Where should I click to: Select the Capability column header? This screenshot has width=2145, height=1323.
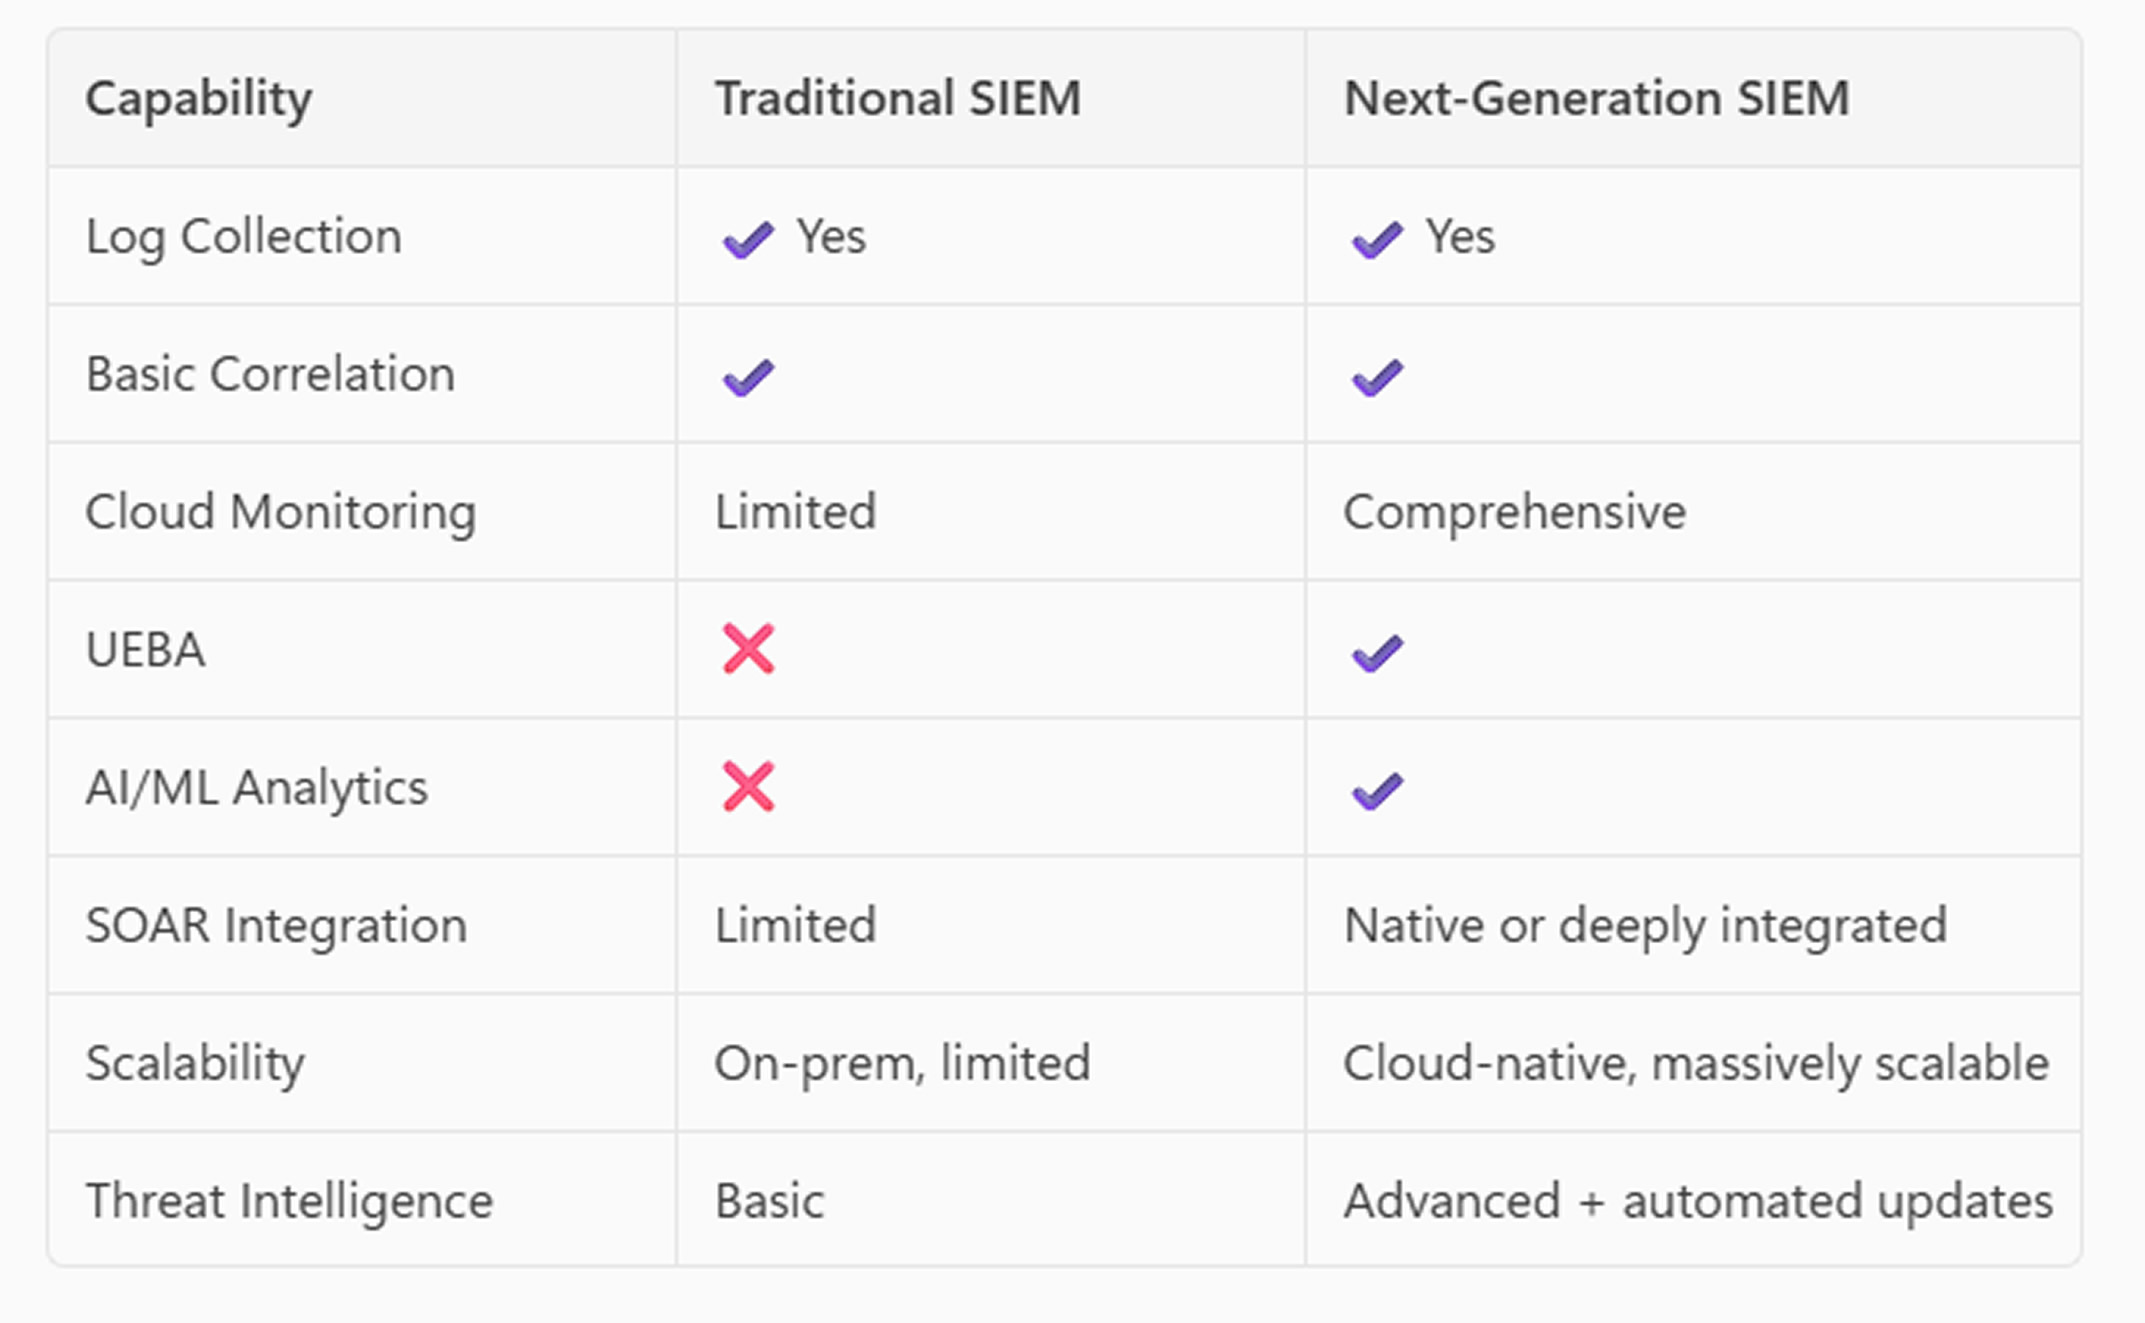point(198,99)
